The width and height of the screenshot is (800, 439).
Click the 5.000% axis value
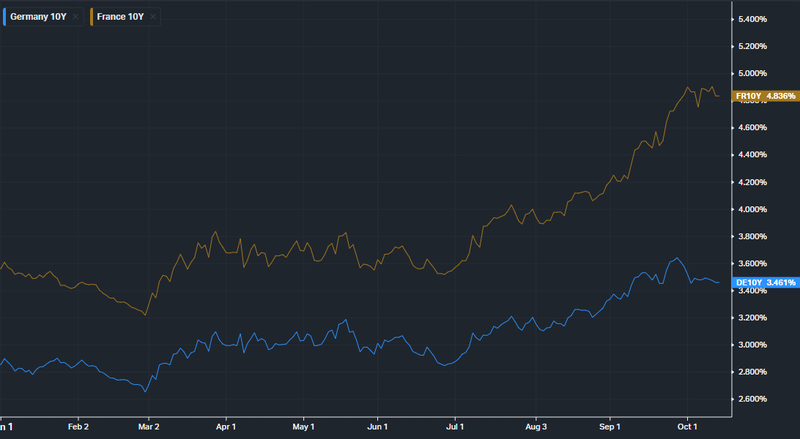752,74
